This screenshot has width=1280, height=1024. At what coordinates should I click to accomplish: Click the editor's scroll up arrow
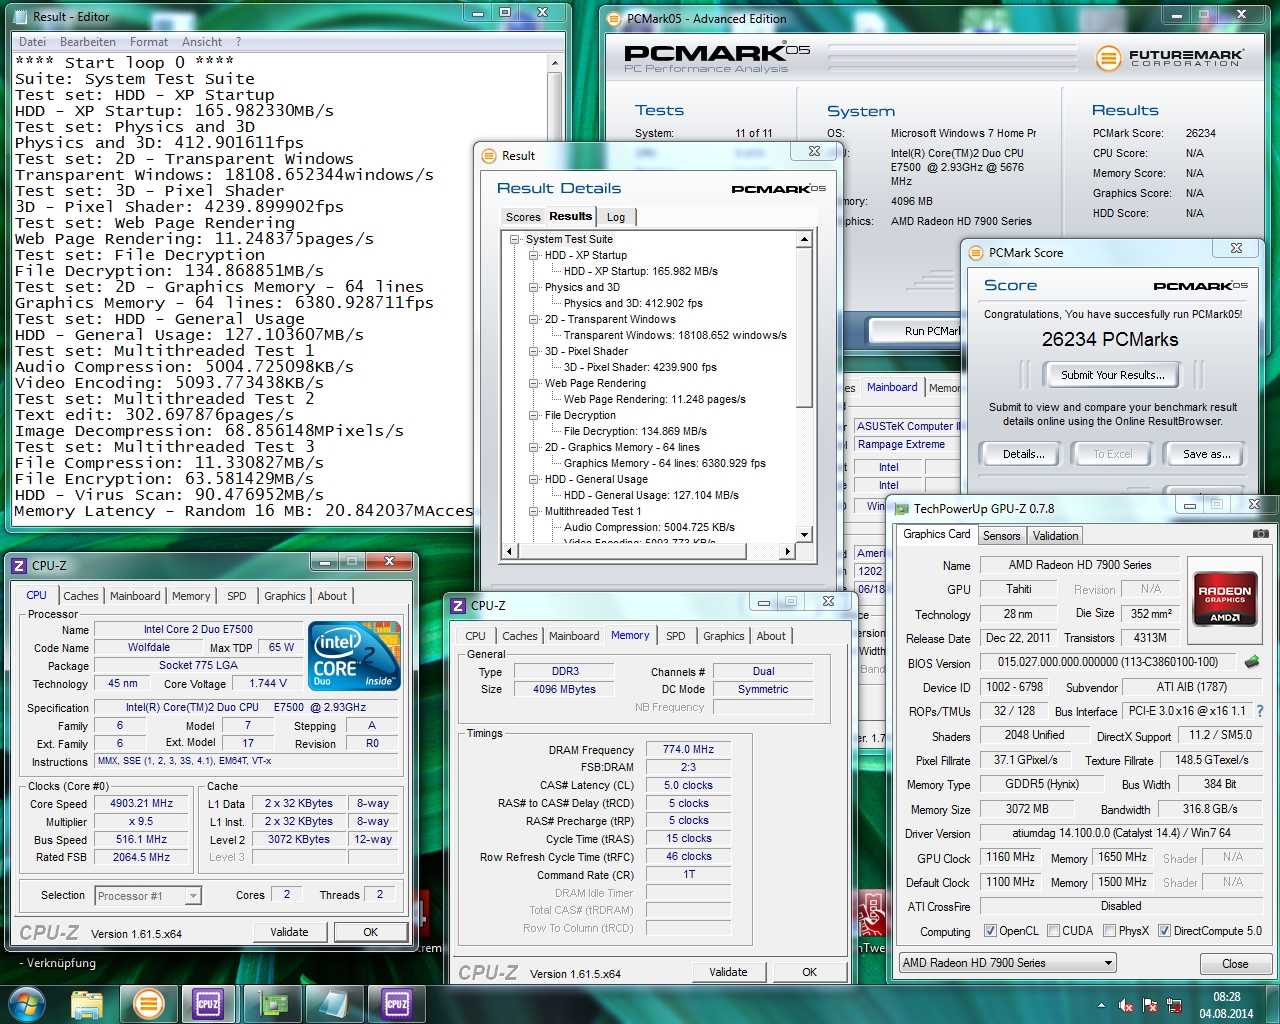(x=555, y=63)
